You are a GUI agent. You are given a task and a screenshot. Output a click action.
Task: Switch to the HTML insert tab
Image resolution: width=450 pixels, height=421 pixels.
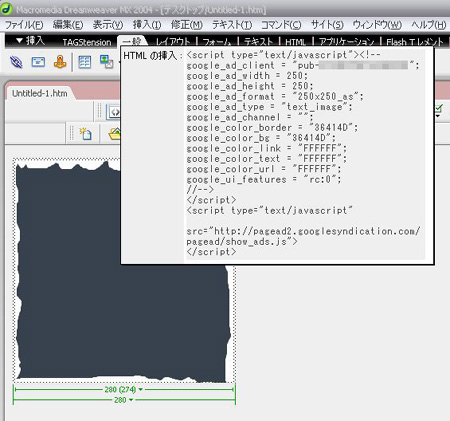pyautogui.click(x=295, y=42)
